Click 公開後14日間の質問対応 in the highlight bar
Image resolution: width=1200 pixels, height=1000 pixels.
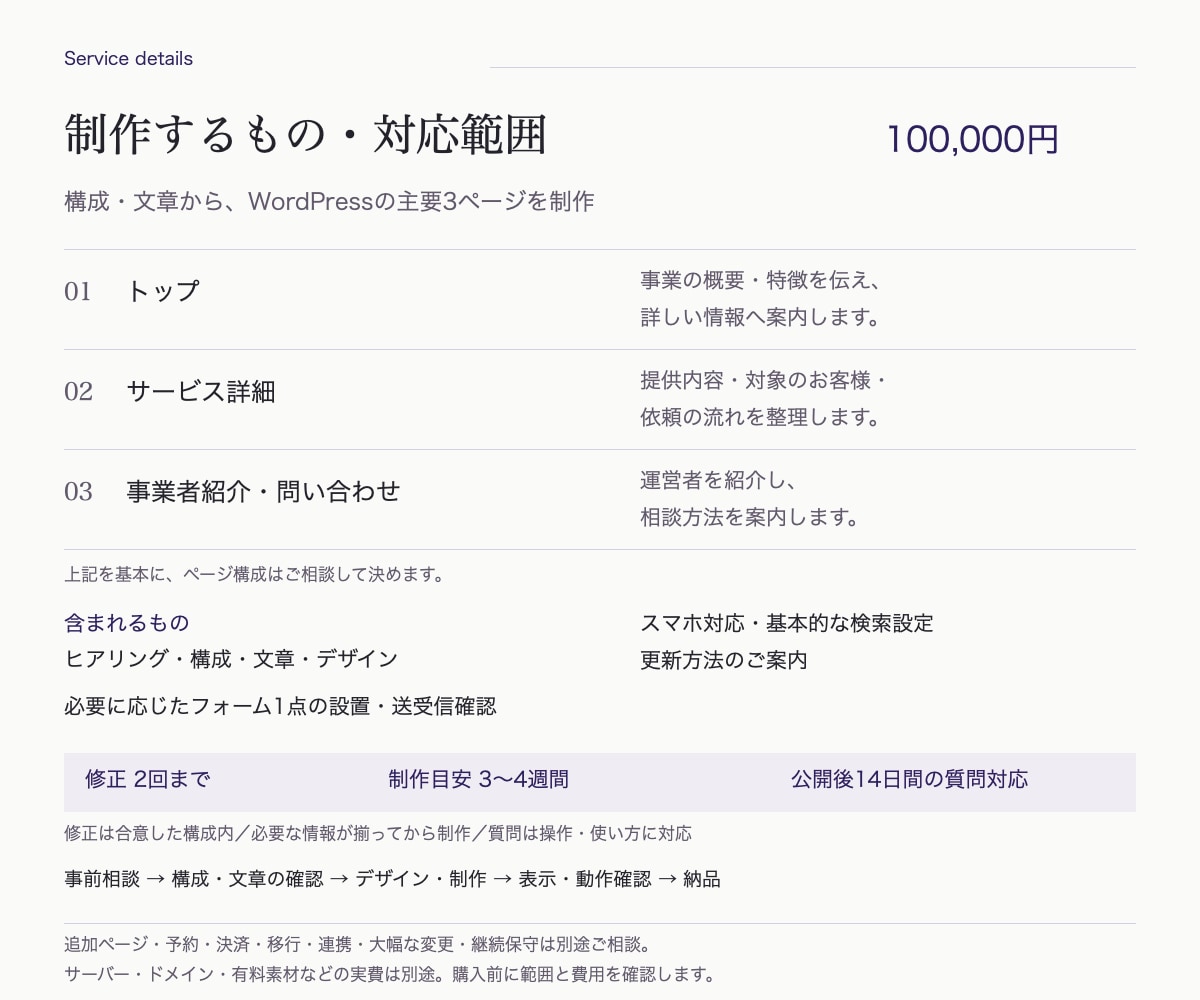tap(909, 779)
